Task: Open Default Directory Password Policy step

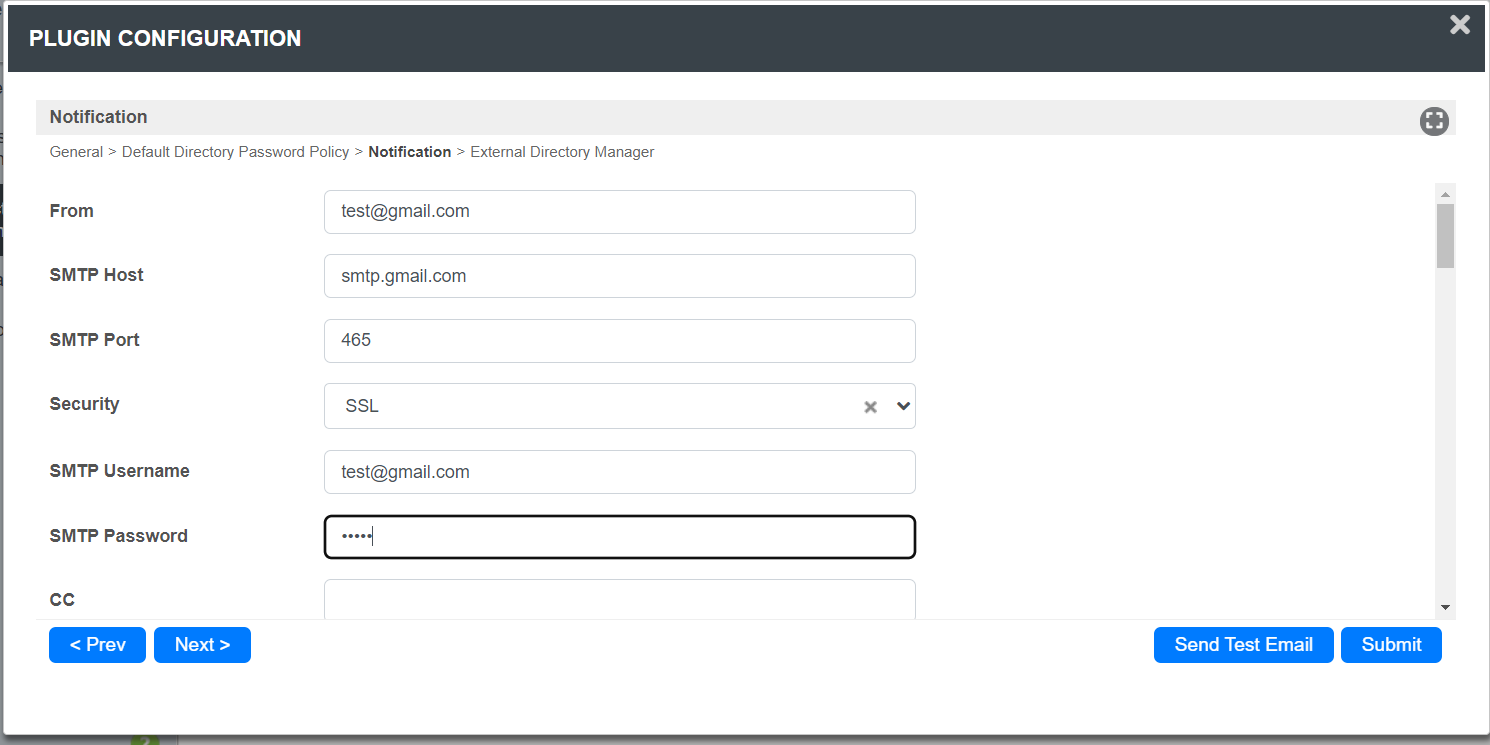Action: 235,152
